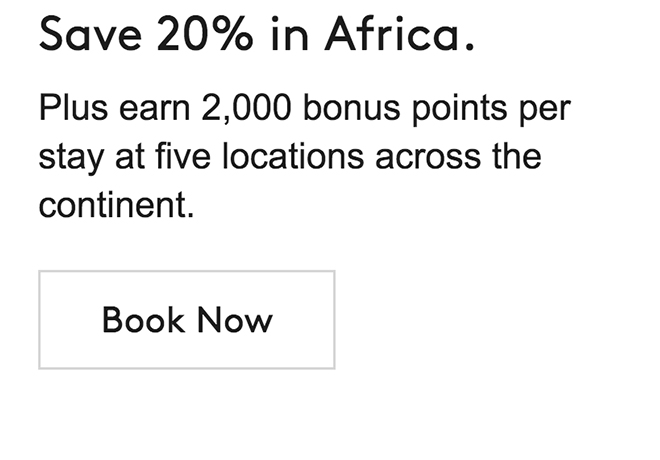Click the Book Now button

(x=186, y=320)
